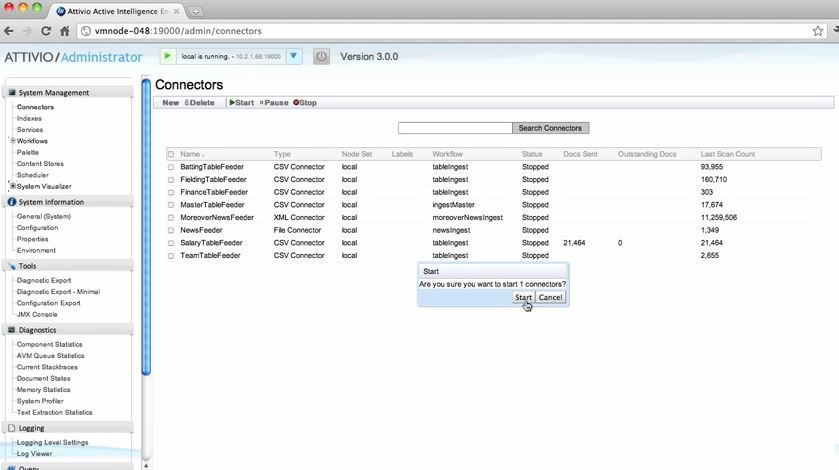Open Memory Statistics

pyautogui.click(x=43, y=390)
